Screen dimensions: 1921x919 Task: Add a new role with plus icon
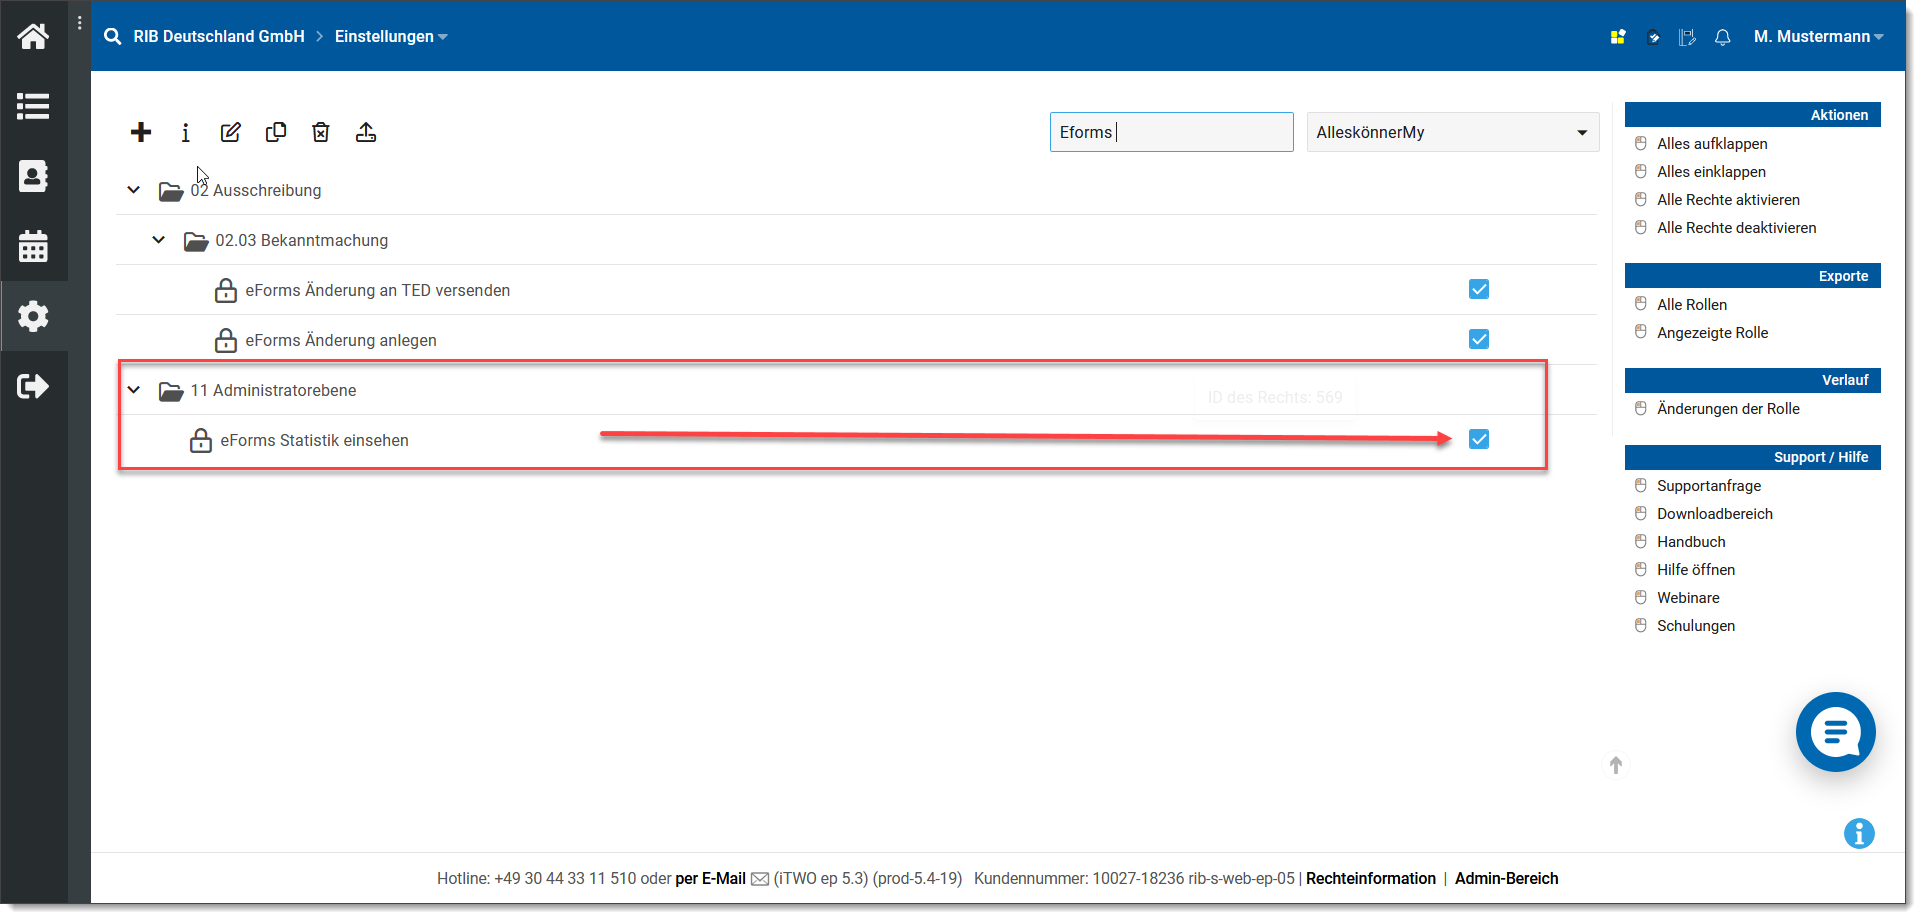[141, 132]
